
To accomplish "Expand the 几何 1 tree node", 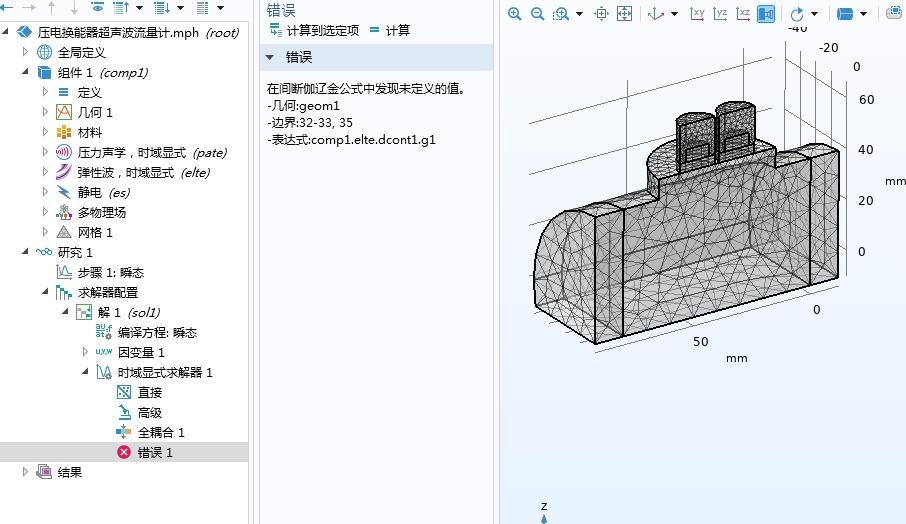I will pyautogui.click(x=46, y=112).
